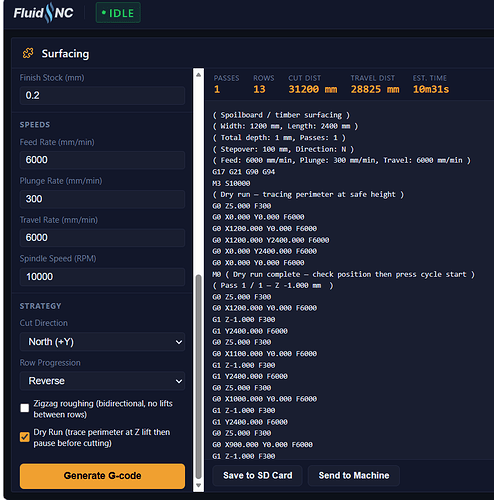Image resolution: width=494 pixels, height=500 pixels.
Task: Click the Generate G-code button
Action: [x=102, y=476]
